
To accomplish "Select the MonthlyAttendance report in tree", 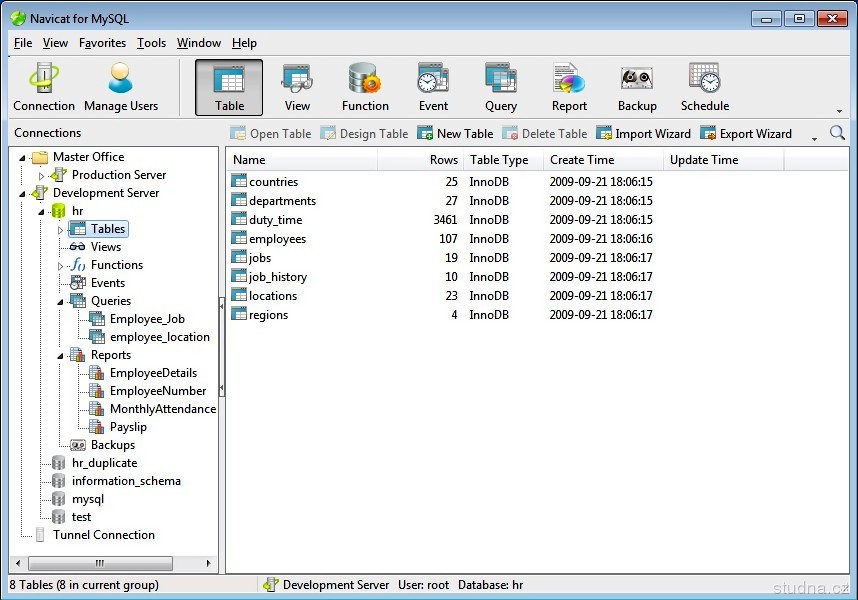I will tap(162, 409).
